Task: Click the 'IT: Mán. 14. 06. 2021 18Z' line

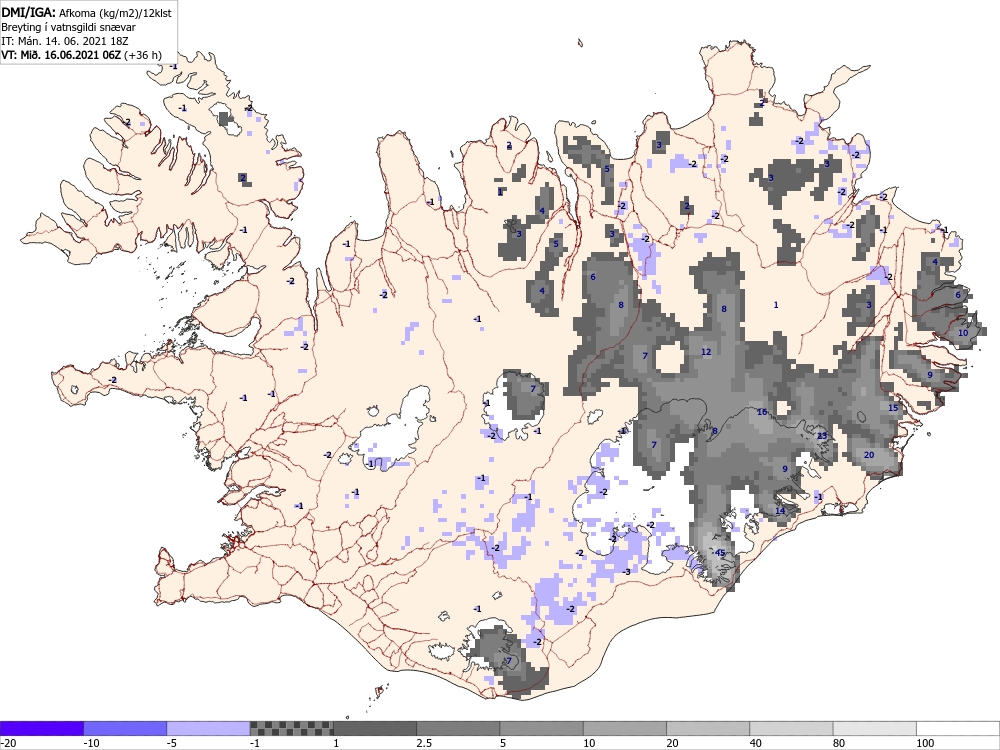Action: (65, 41)
